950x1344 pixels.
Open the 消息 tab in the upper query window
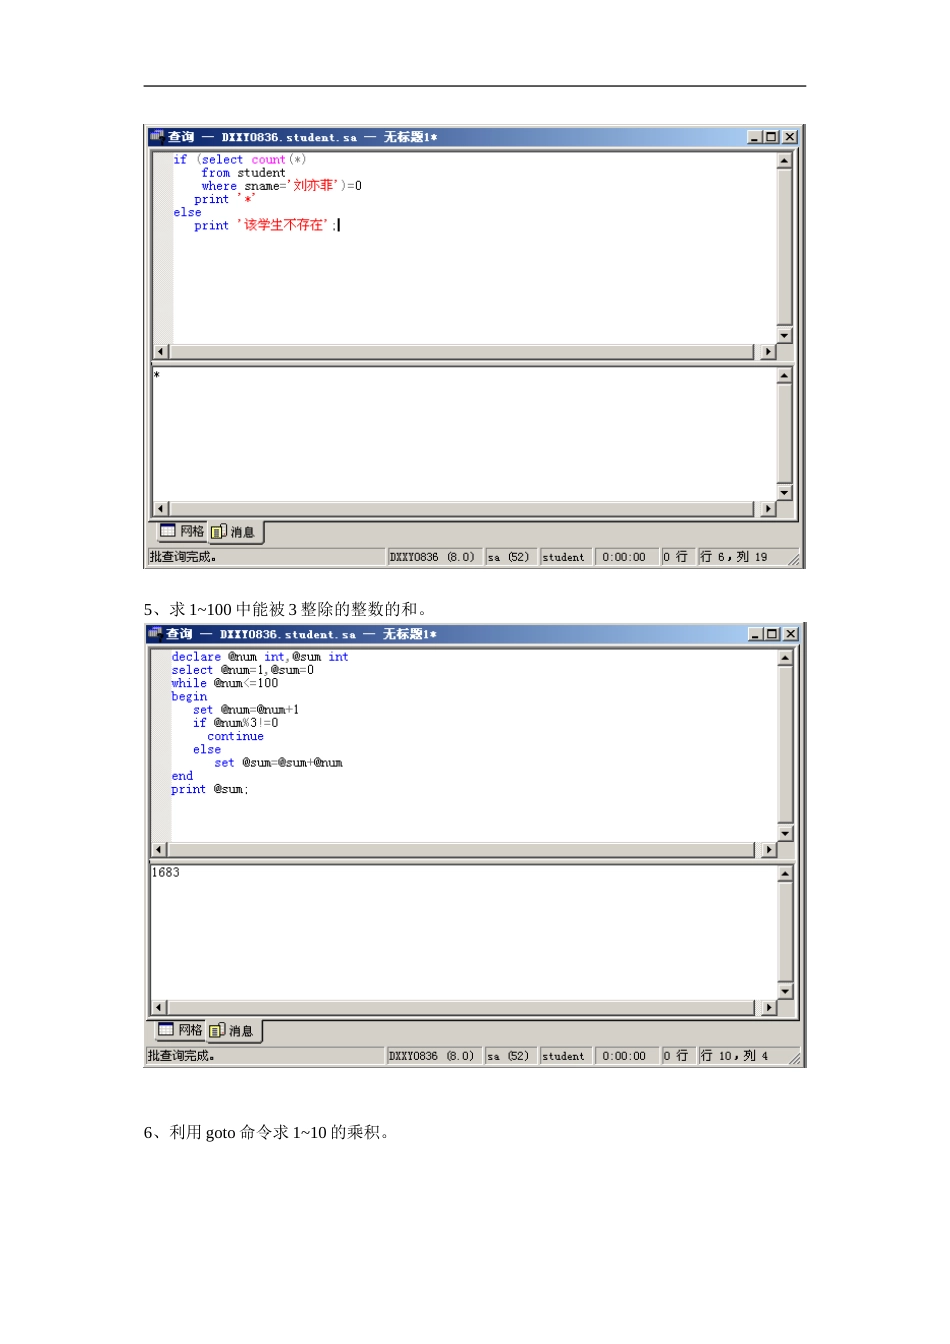234,532
